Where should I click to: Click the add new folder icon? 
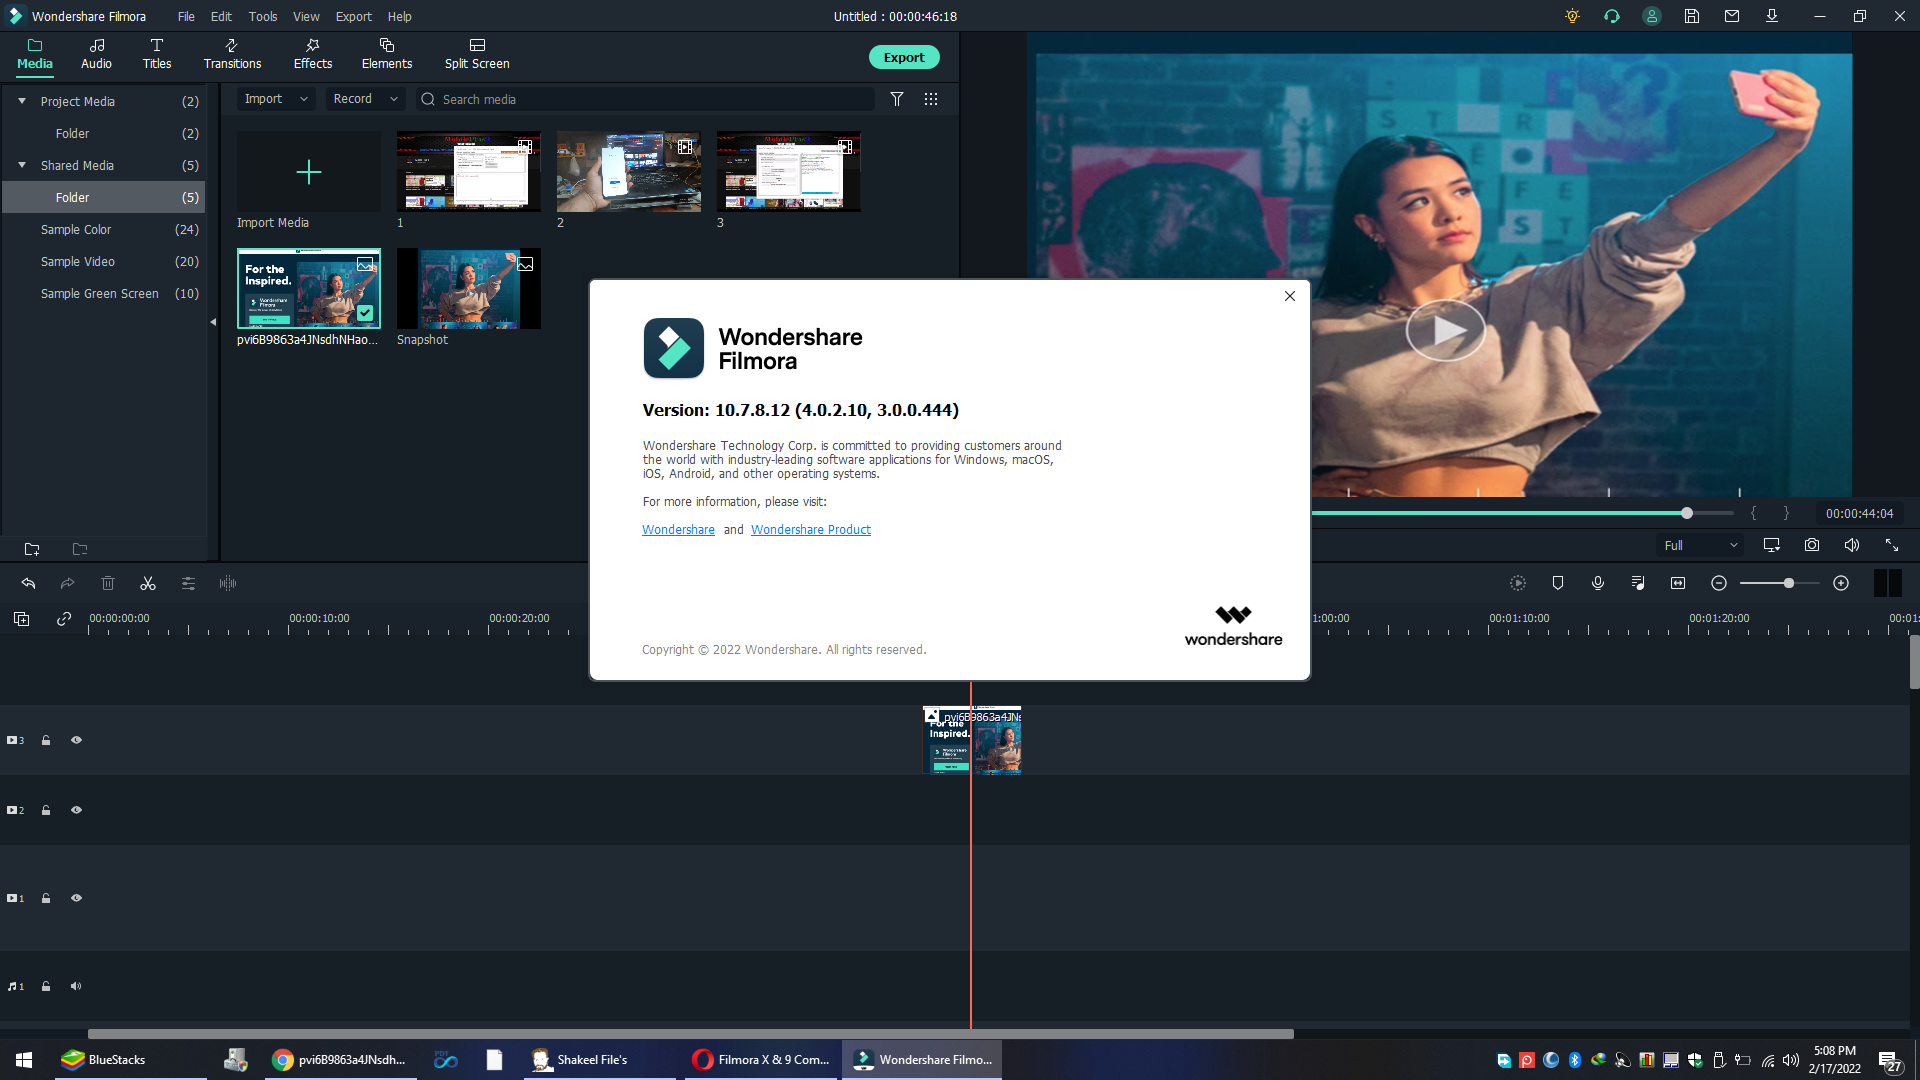click(32, 549)
